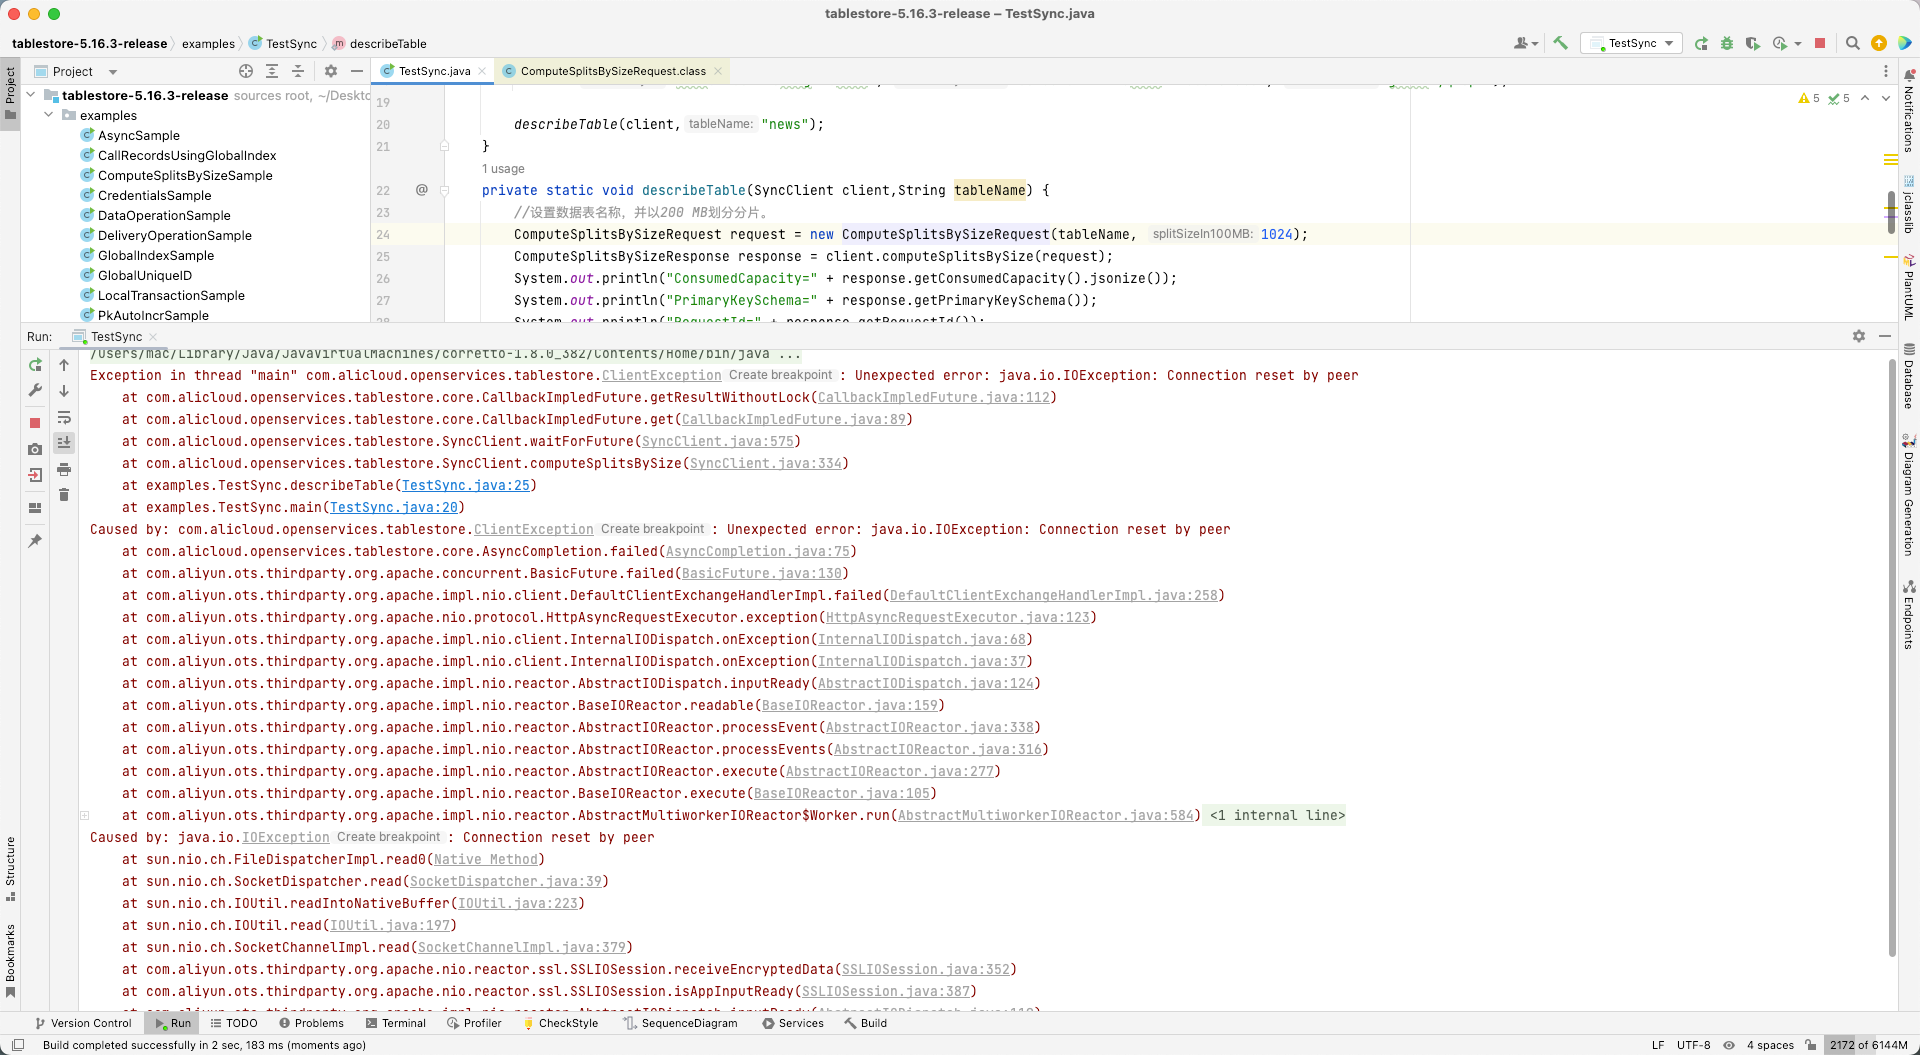Open Project panel settings gear
This screenshot has width=1920, height=1055.
click(331, 71)
